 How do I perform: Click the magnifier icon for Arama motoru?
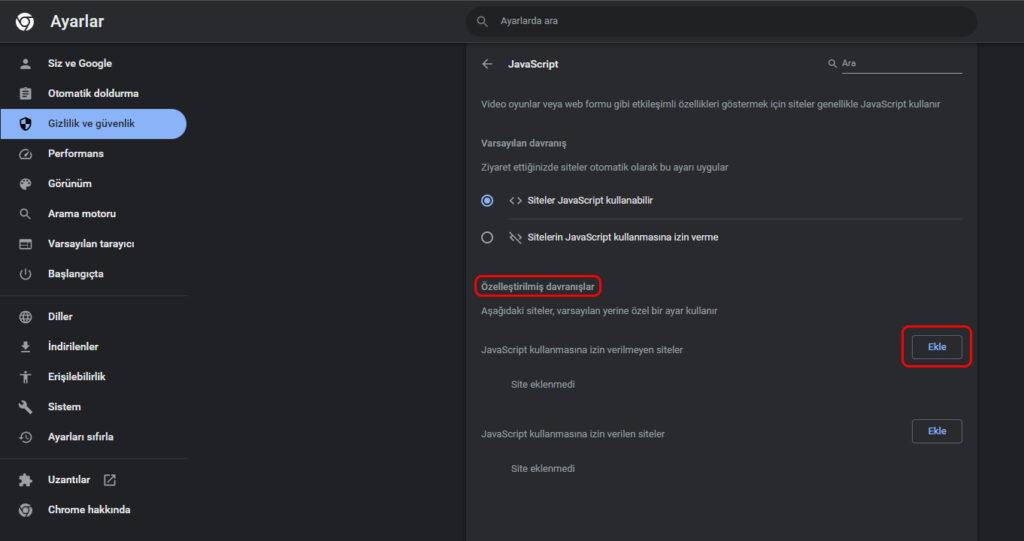pos(25,214)
